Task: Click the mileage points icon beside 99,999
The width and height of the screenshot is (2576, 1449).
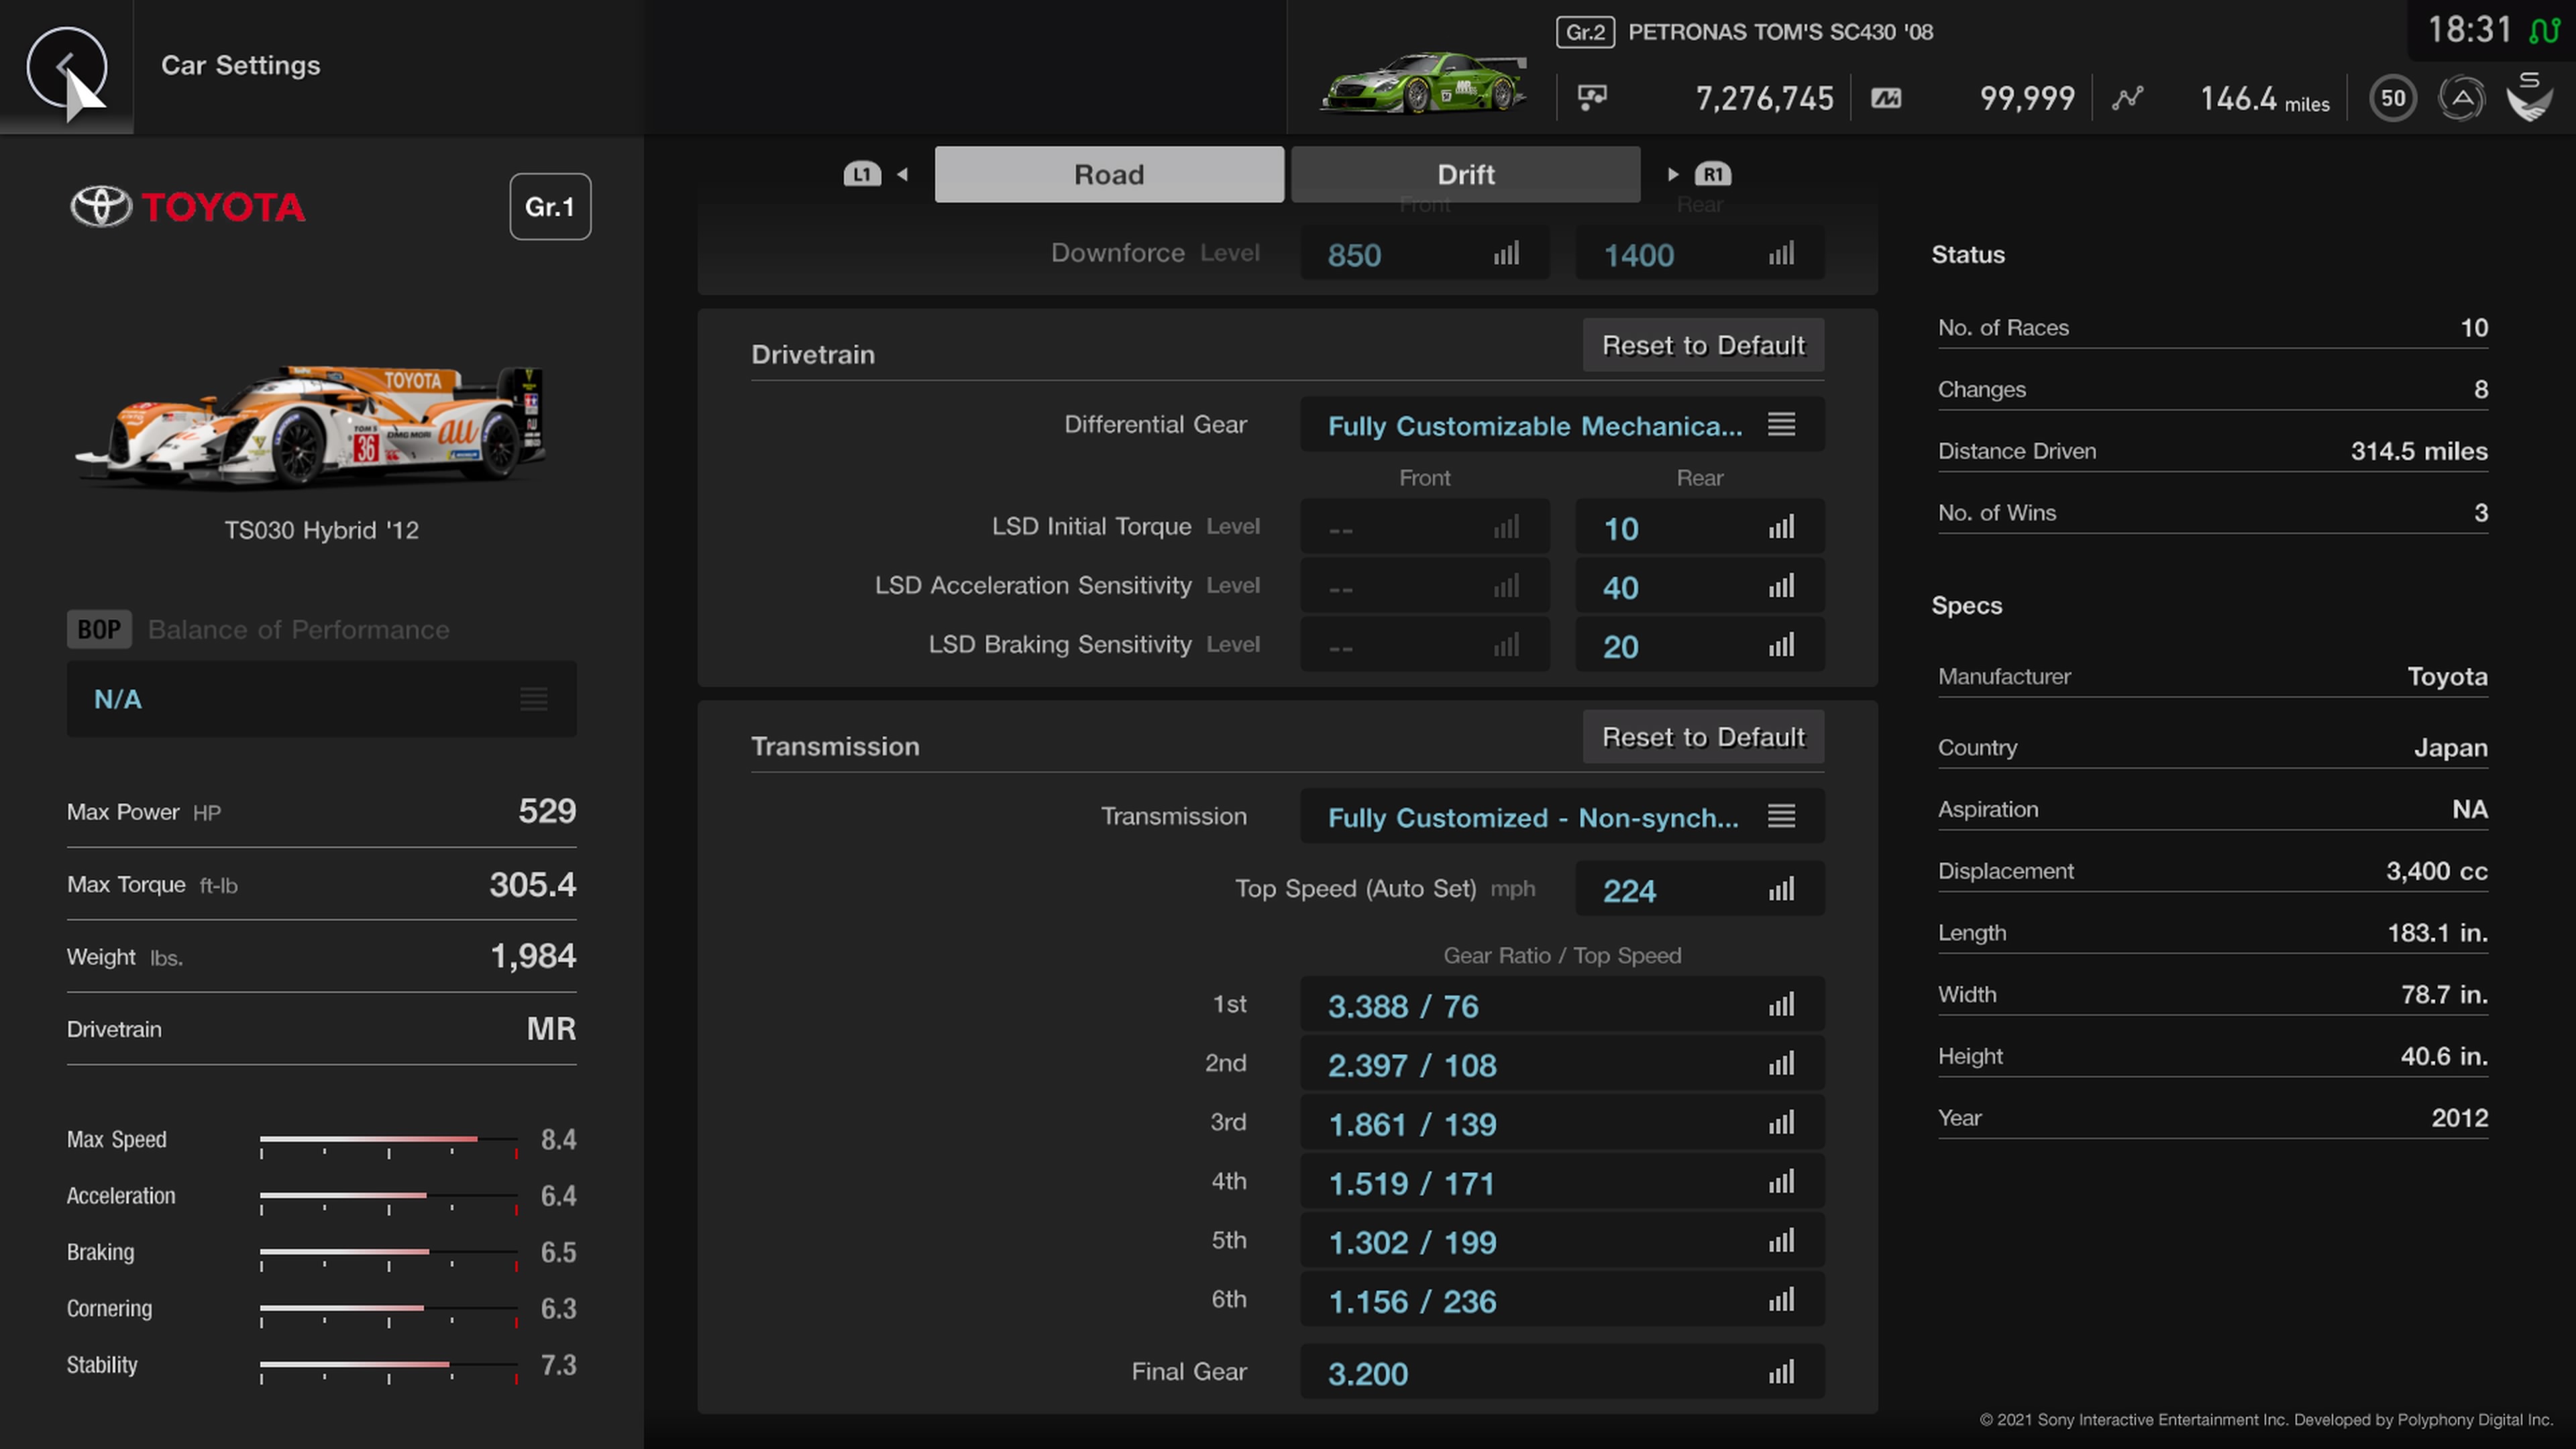Action: [1886, 98]
